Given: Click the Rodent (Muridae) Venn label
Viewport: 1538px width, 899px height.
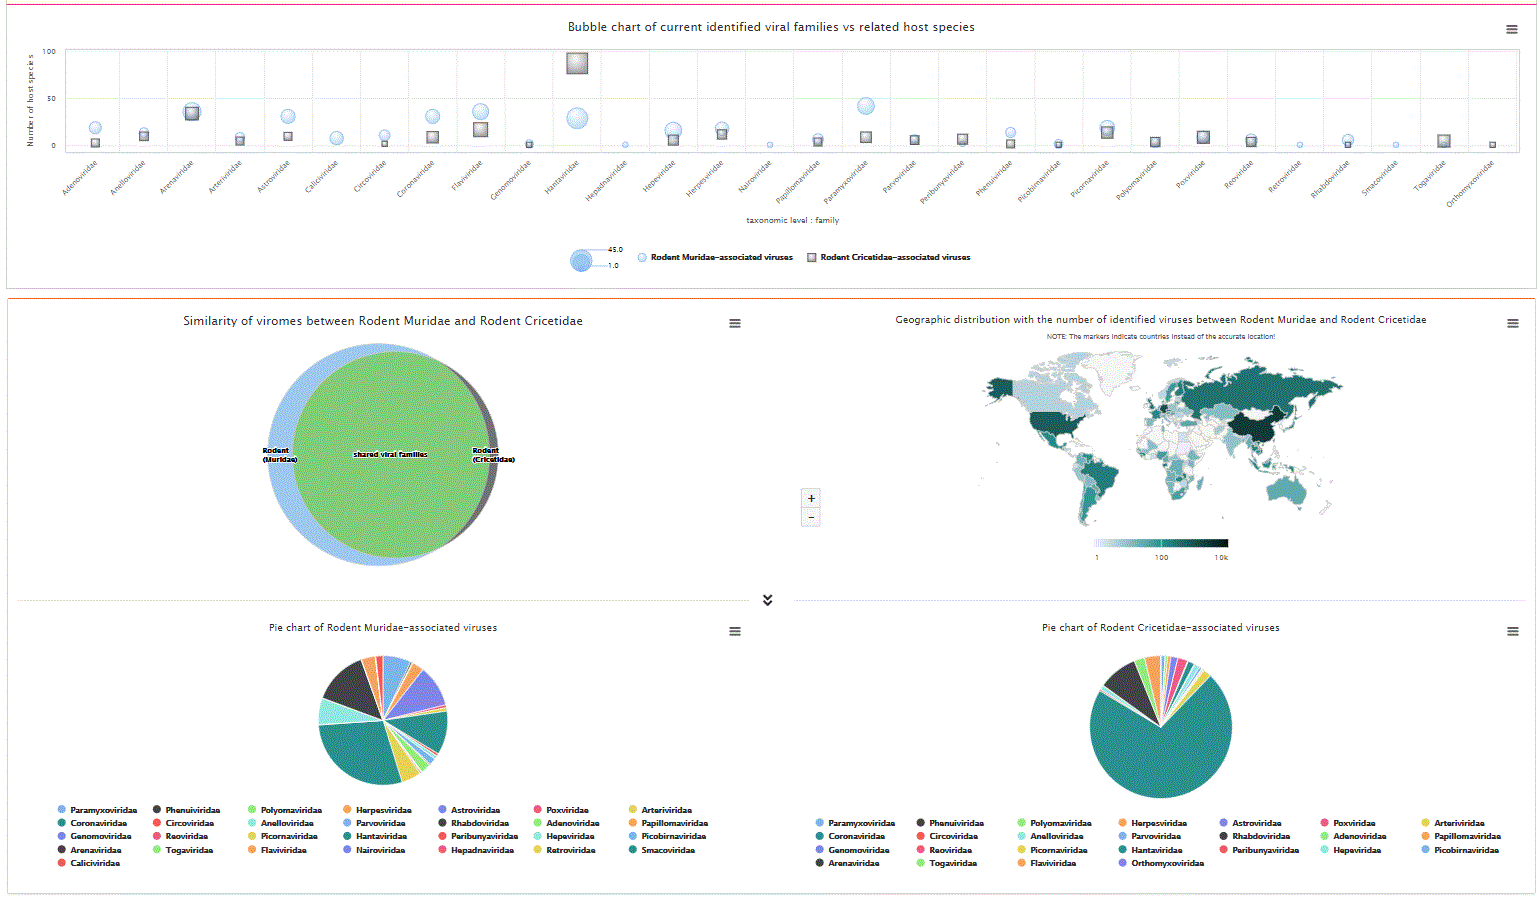Looking at the screenshot, I should (x=278, y=455).
